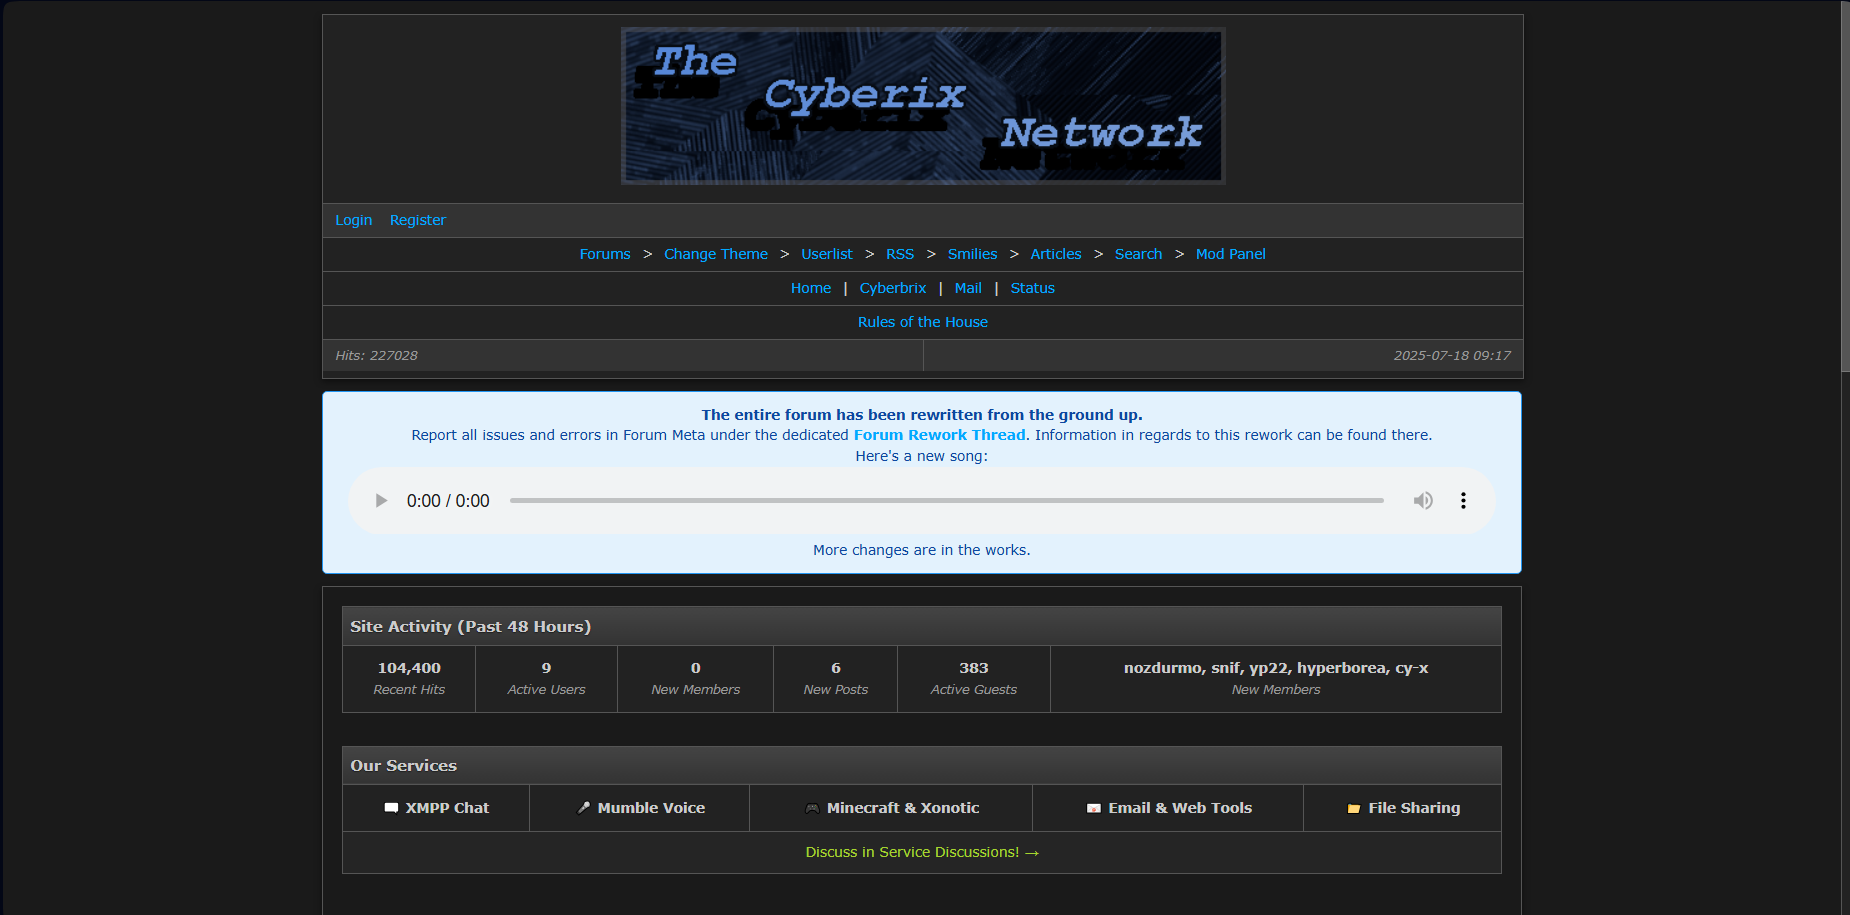The width and height of the screenshot is (1850, 915).
Task: Open the Login link
Action: coord(353,220)
